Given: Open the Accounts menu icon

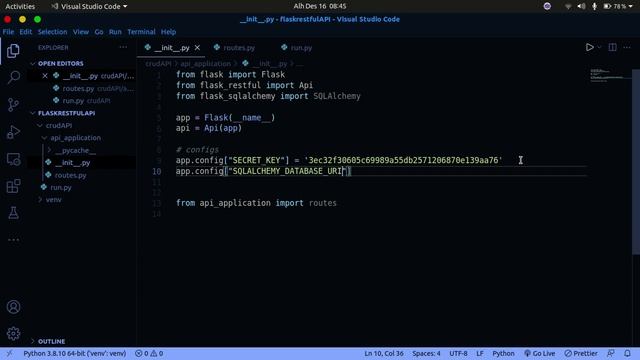Looking at the screenshot, I should coord(13,307).
